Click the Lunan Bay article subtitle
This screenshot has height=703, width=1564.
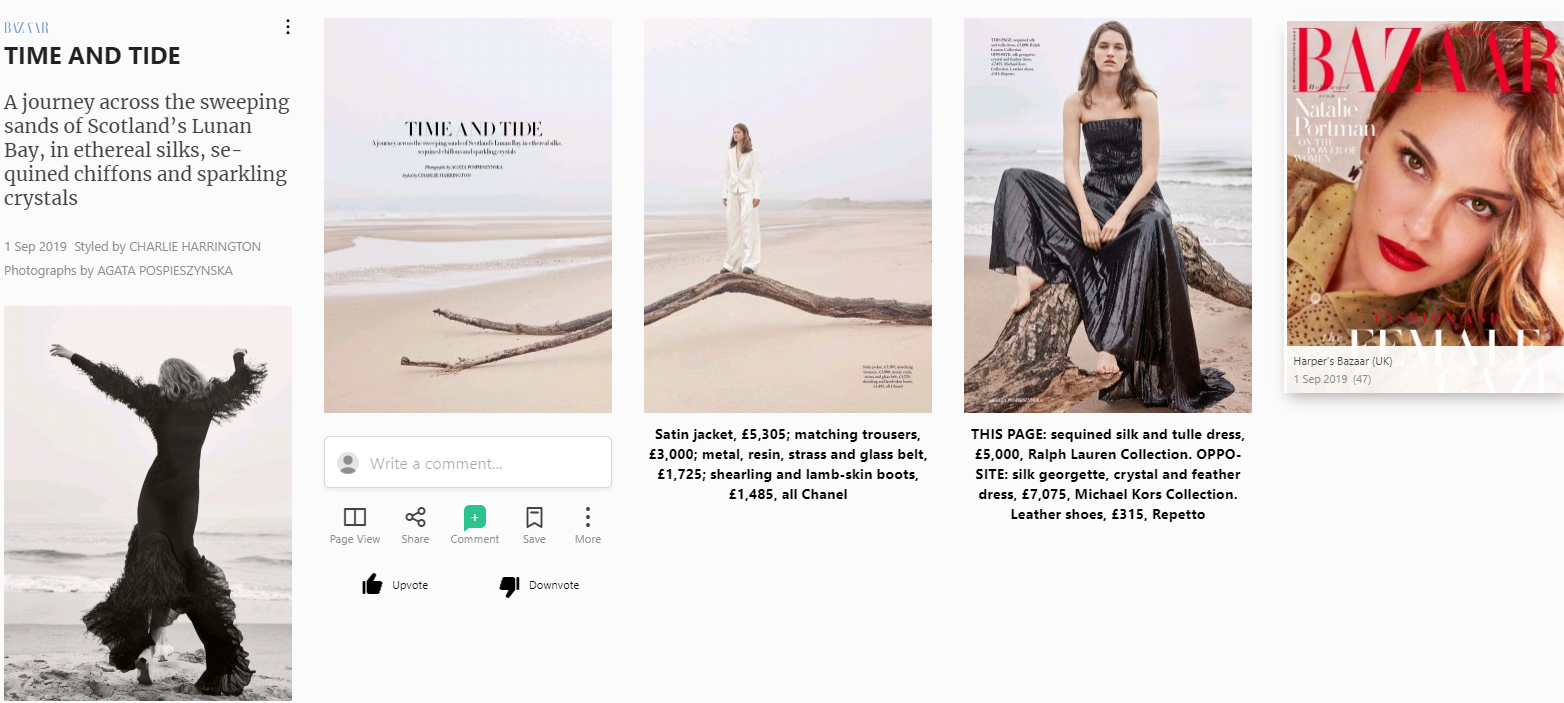point(147,150)
